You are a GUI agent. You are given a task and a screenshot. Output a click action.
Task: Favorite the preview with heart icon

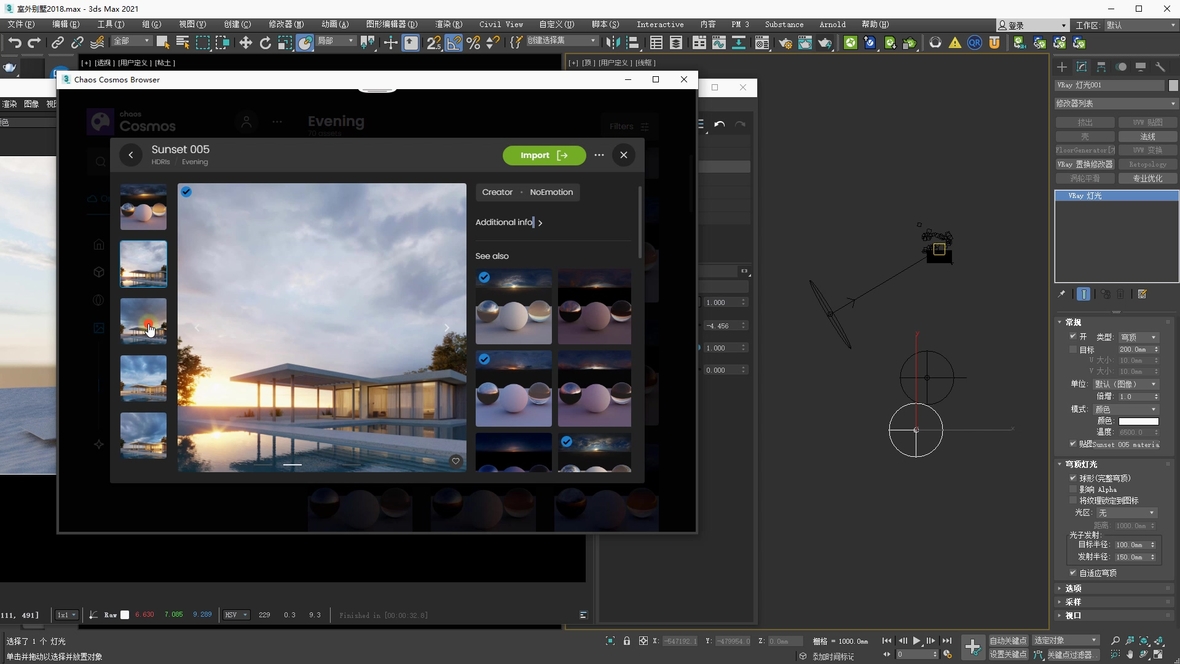click(455, 461)
